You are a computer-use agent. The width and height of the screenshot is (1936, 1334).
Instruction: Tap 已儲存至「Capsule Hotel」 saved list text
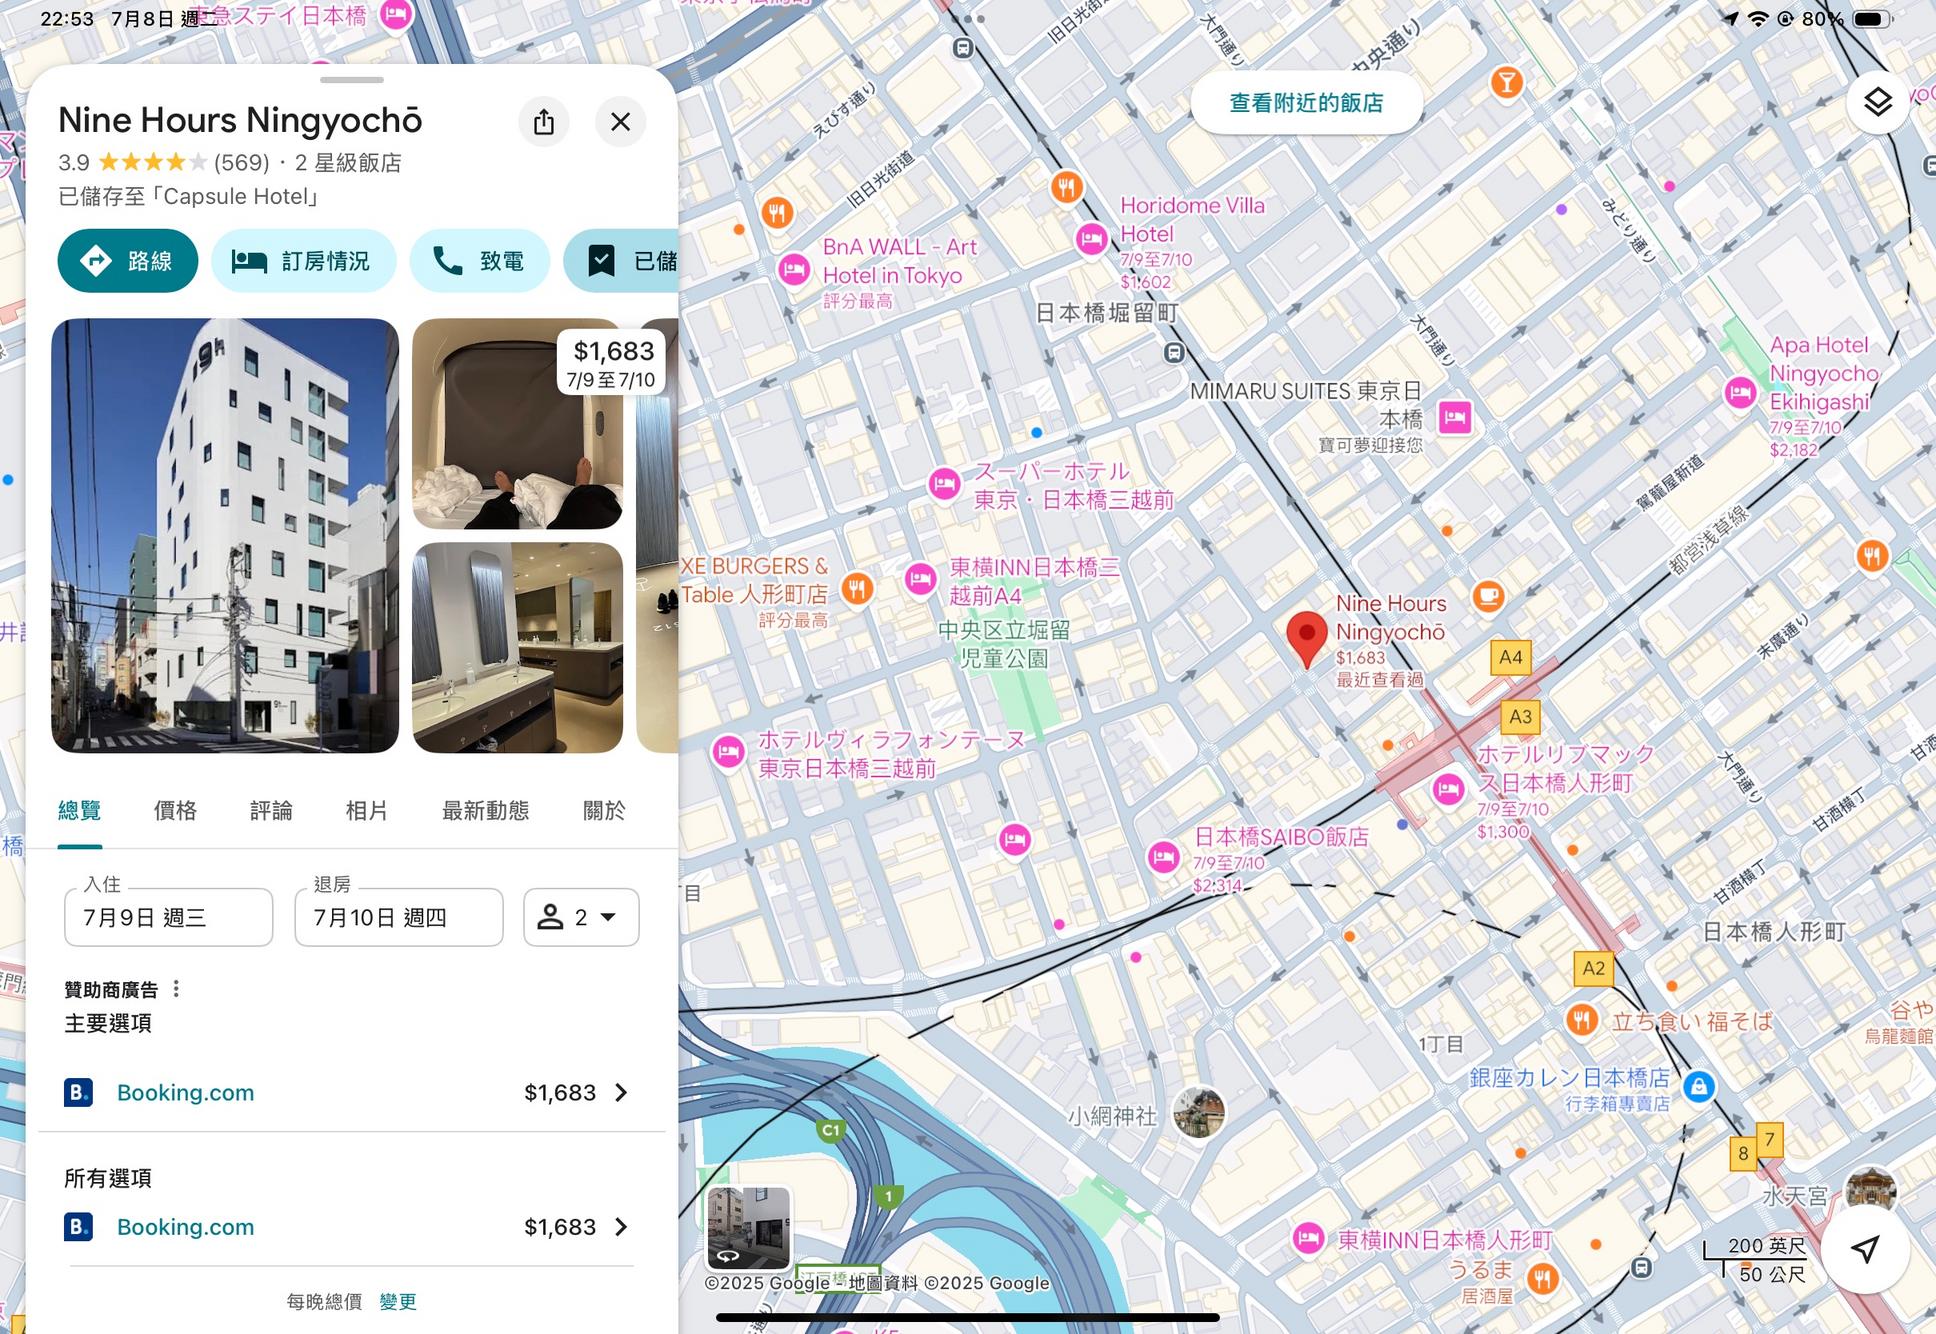coord(189,196)
